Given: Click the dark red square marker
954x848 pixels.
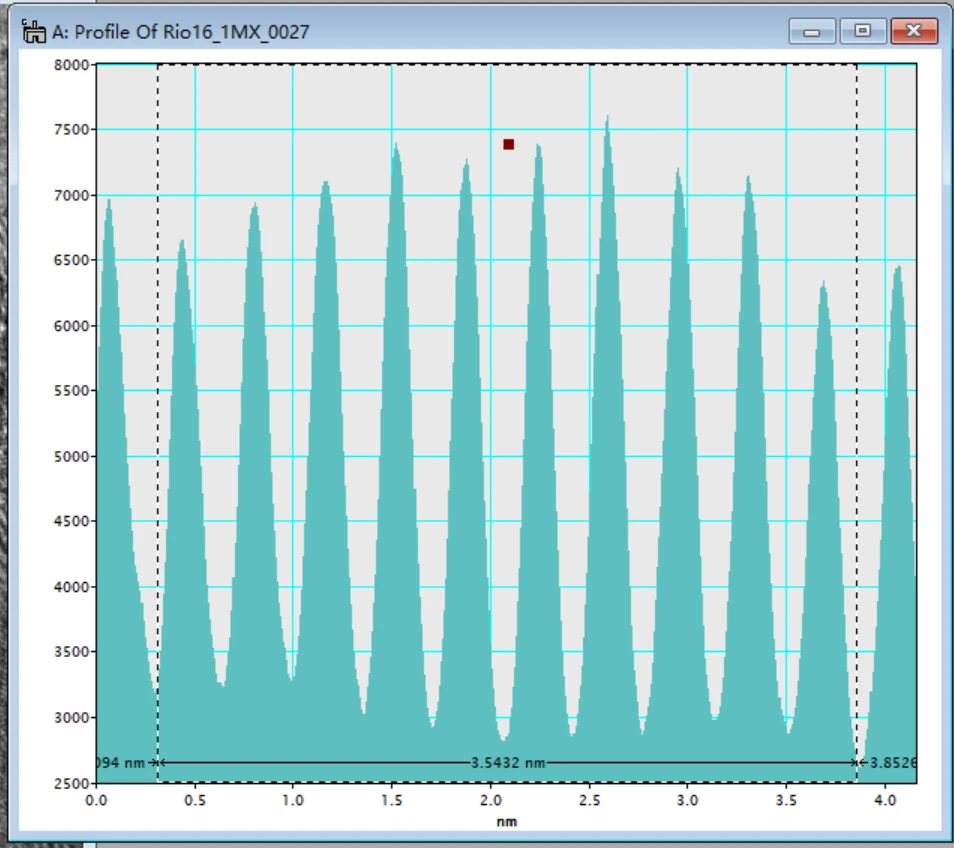Looking at the screenshot, I should tap(509, 144).
